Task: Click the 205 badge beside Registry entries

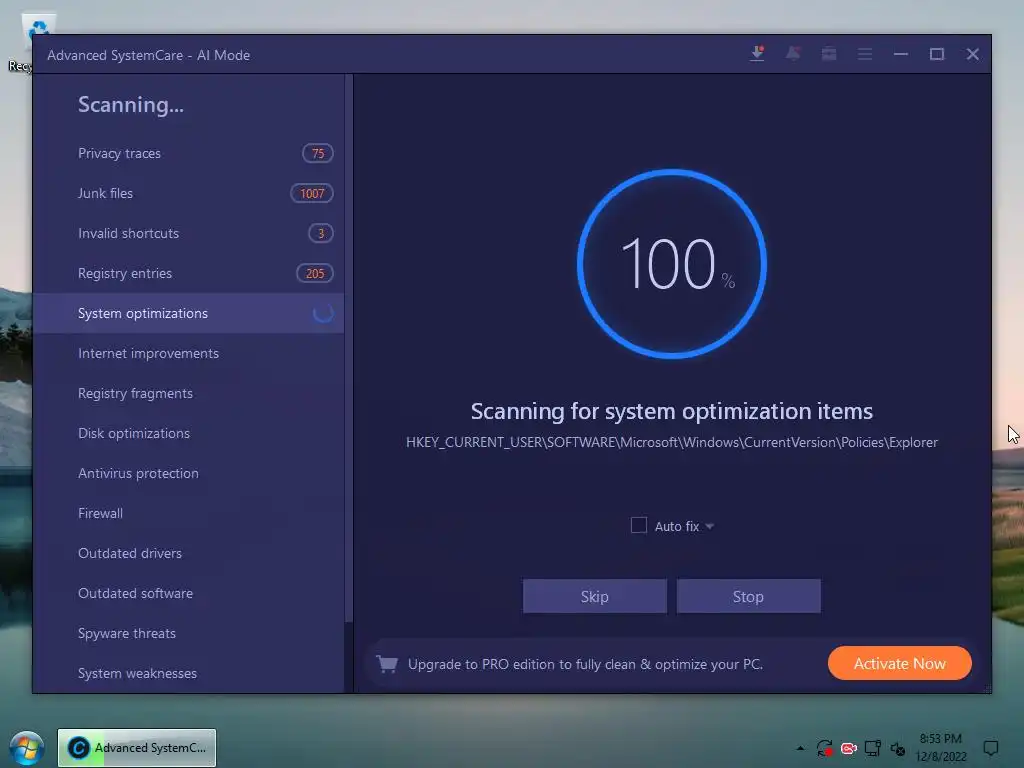Action: coord(315,273)
